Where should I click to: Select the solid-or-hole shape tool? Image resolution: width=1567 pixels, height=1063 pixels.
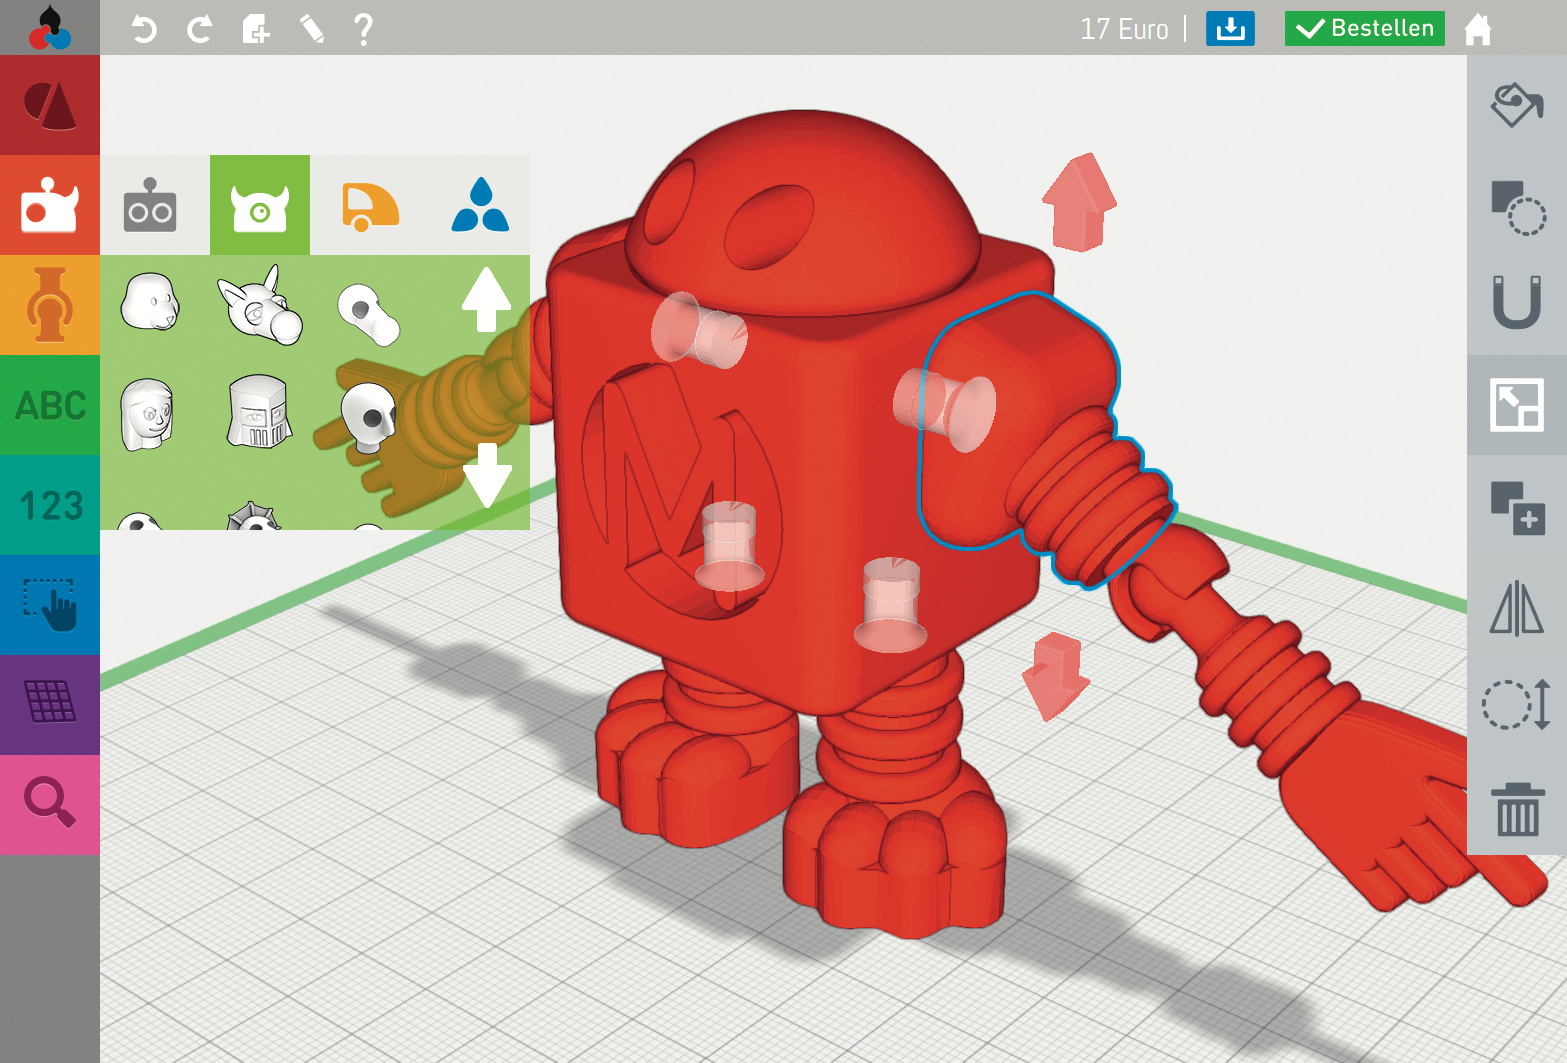pyautogui.click(x=1517, y=207)
